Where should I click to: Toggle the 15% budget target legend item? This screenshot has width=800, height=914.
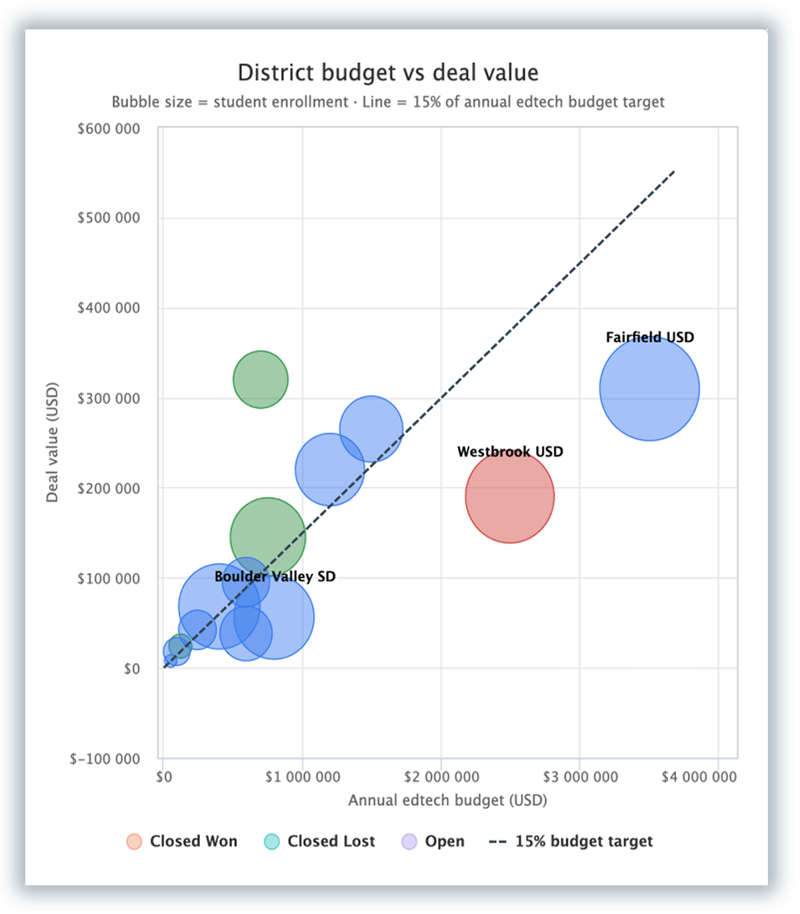(x=571, y=841)
